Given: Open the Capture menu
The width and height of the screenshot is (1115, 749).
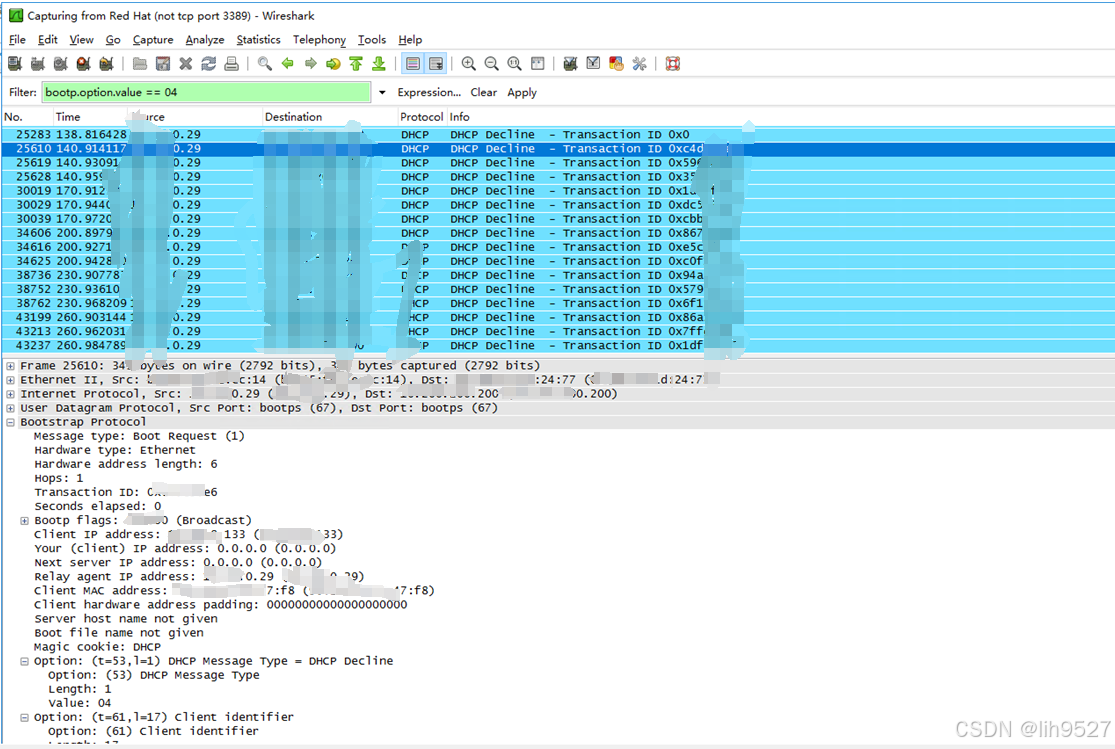Looking at the screenshot, I should [153, 40].
